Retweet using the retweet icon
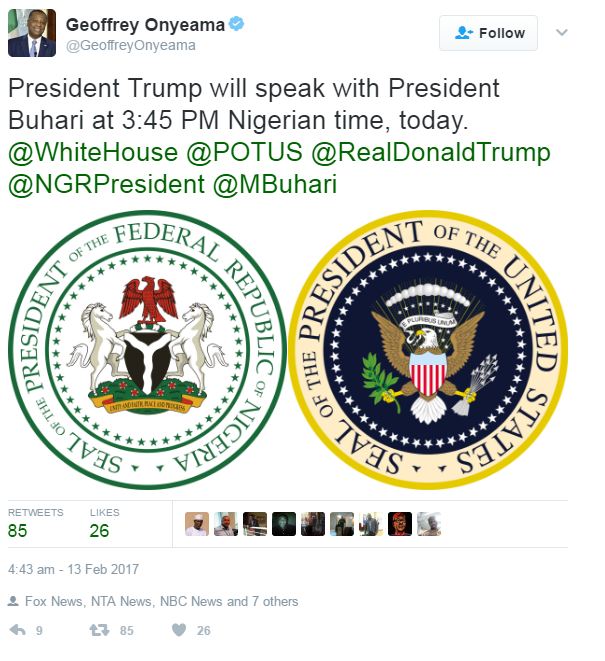 coord(99,630)
